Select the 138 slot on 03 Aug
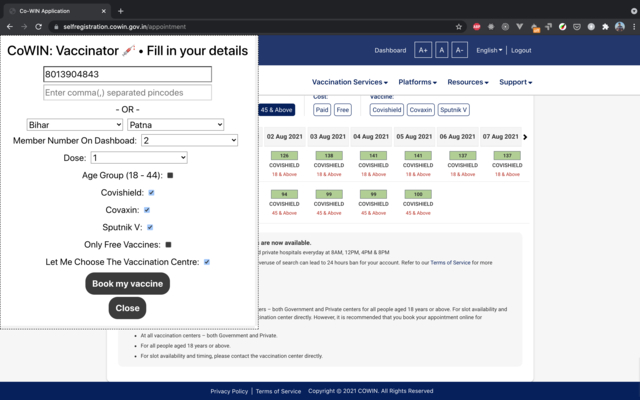 point(329,156)
